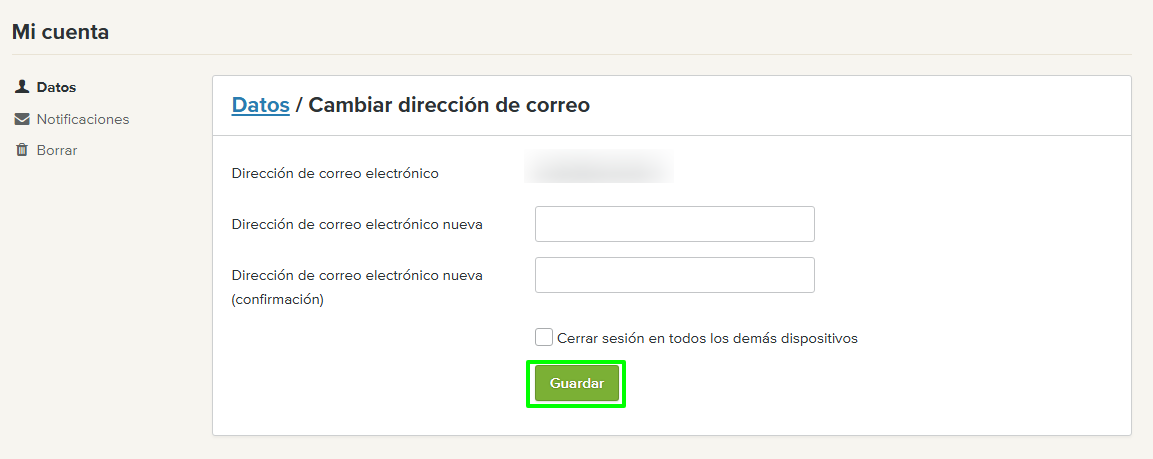Click the envelope icon for Notificaciones
This screenshot has height=459, width=1153.
(x=22, y=120)
